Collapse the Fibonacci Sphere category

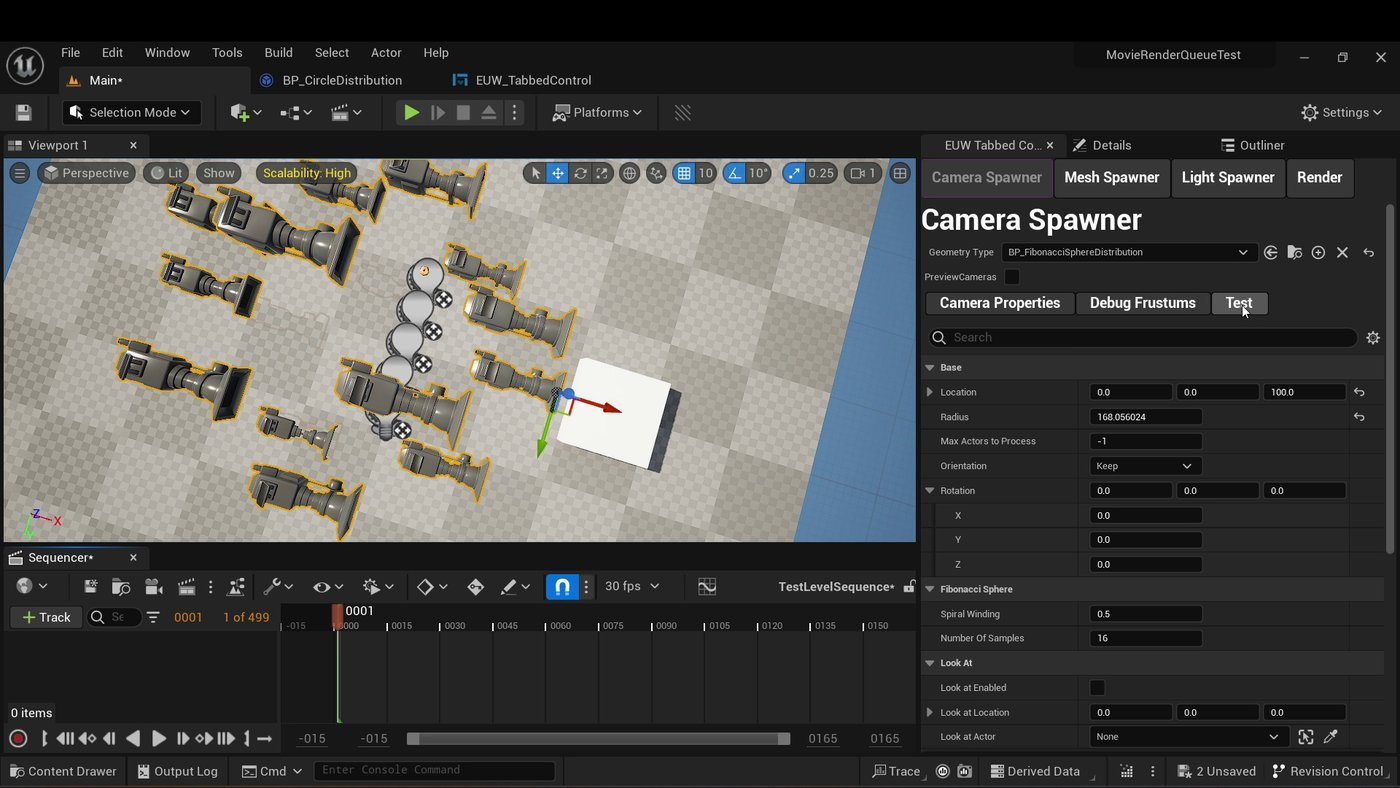click(930, 589)
